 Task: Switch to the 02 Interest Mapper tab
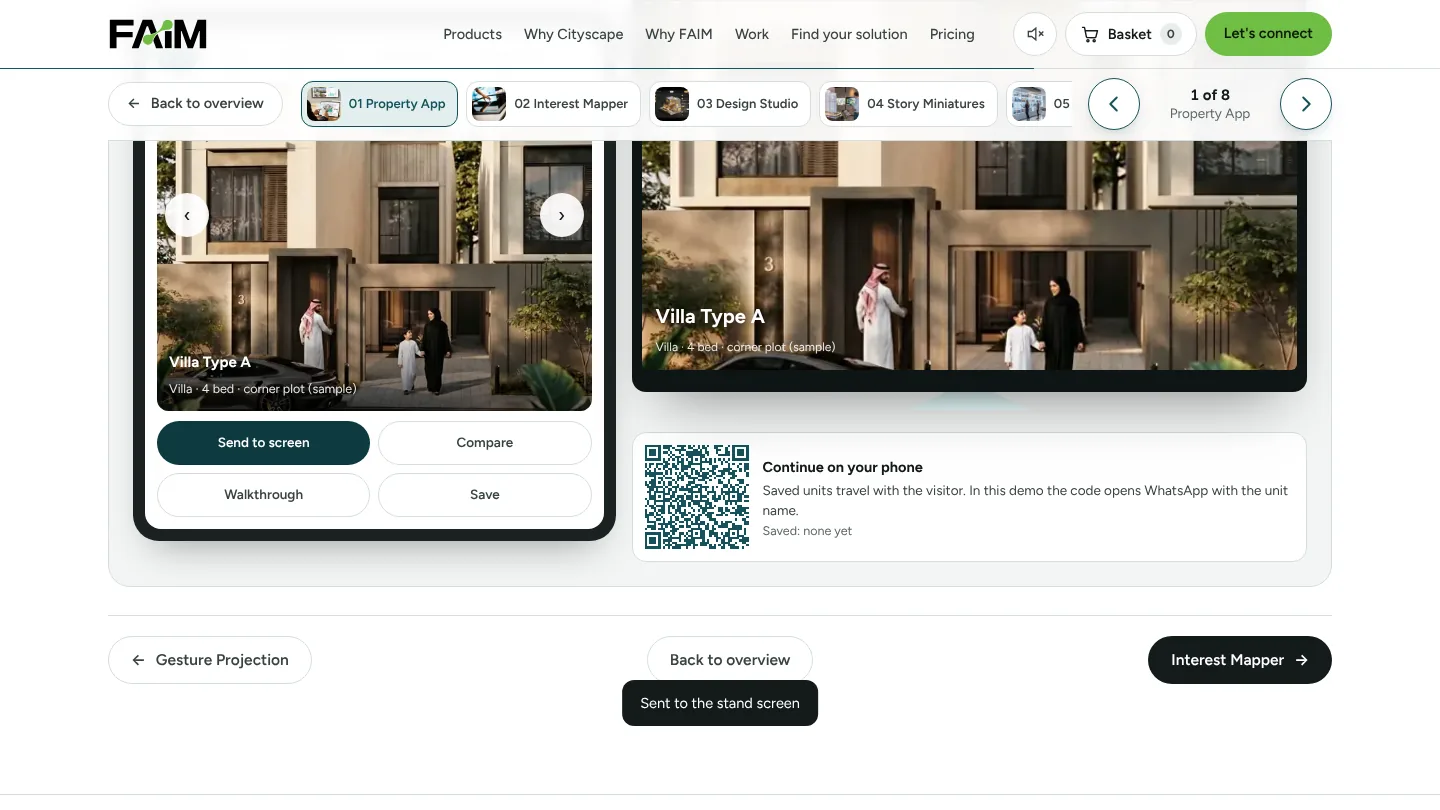tap(553, 104)
